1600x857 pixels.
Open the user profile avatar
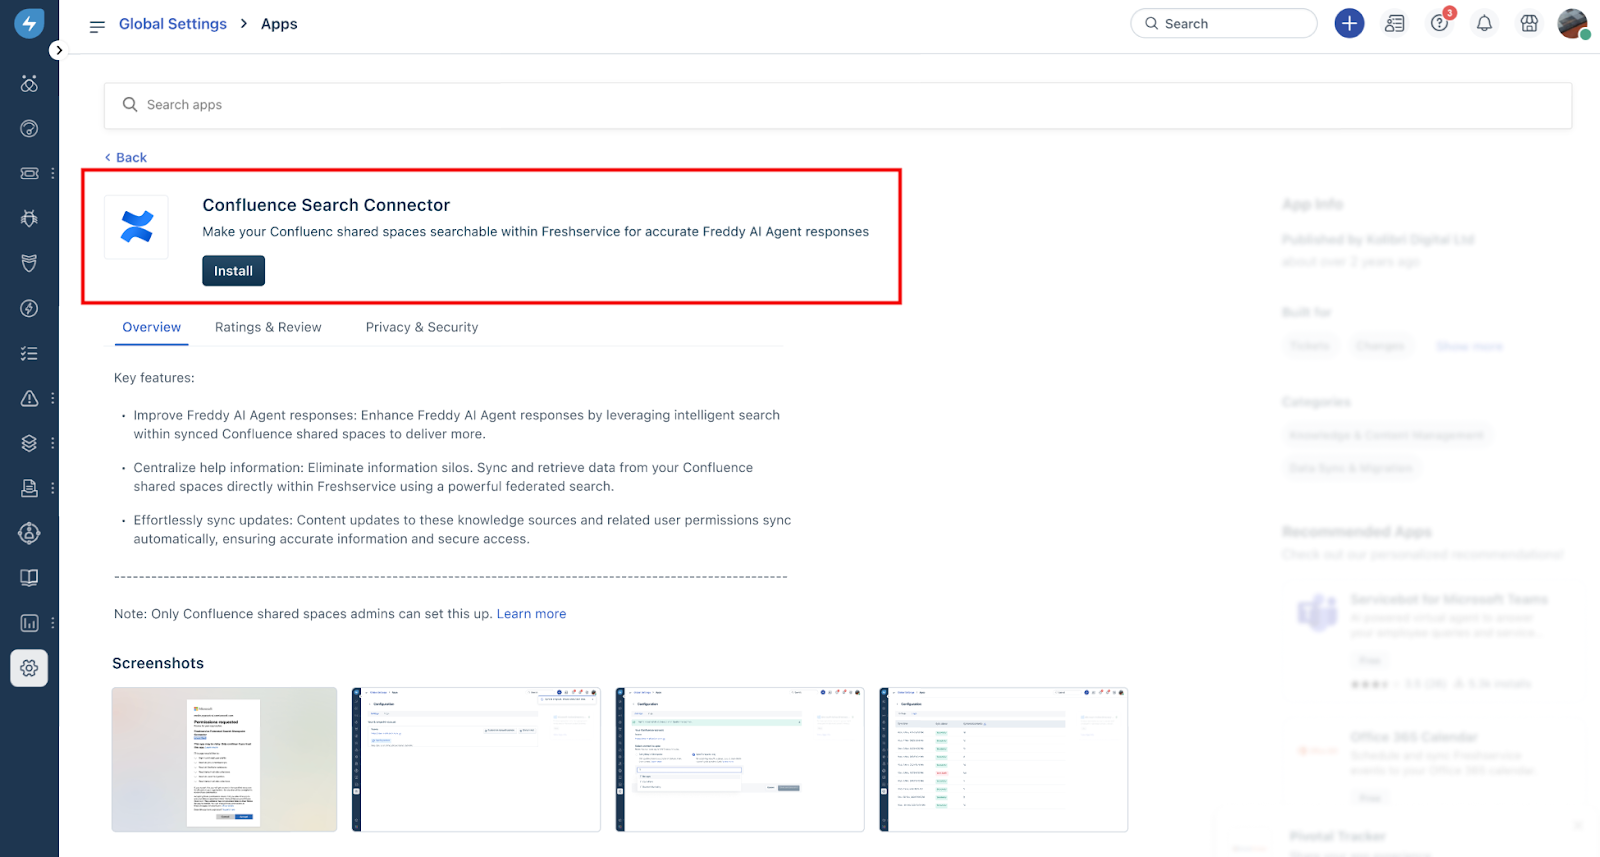pos(1573,24)
